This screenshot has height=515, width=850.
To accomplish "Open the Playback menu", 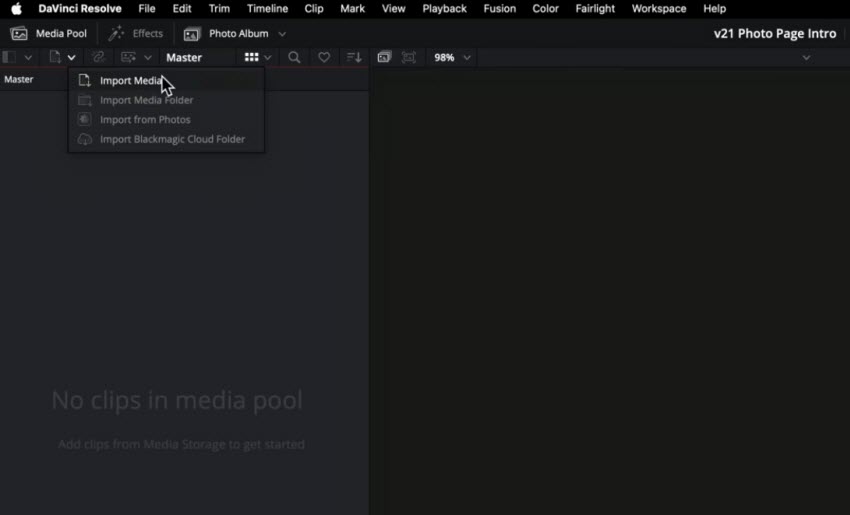I will coord(445,9).
